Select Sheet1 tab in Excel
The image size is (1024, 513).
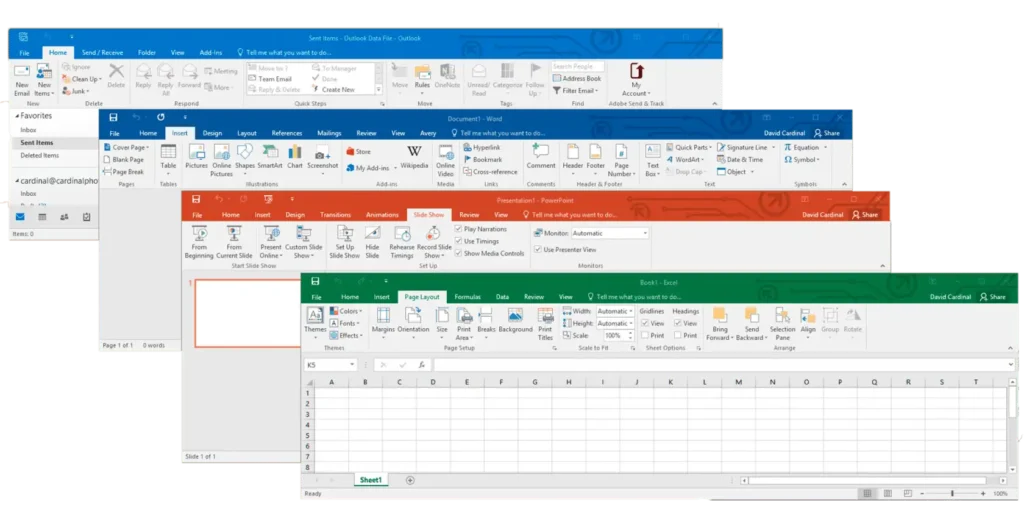click(x=370, y=480)
